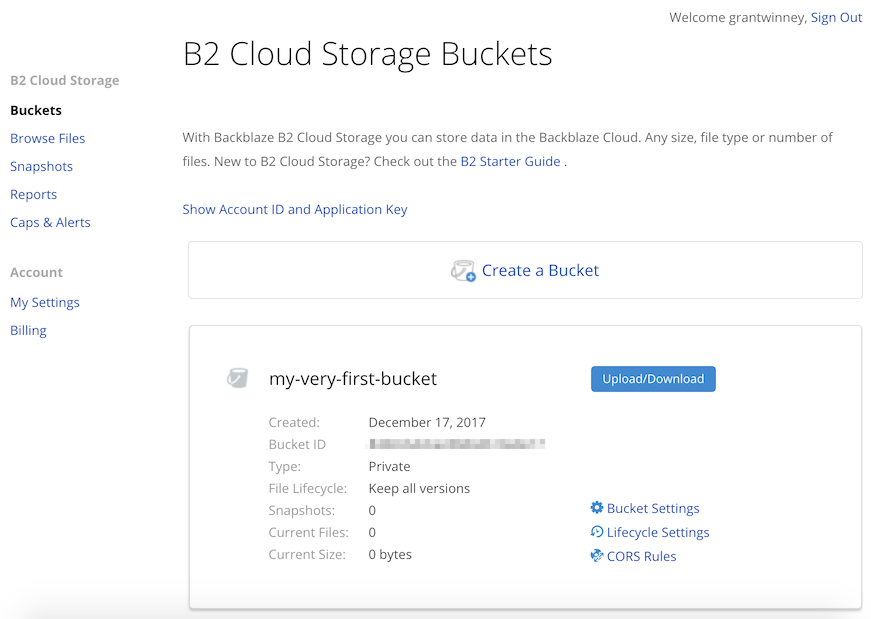Click the 0 bytes current size value

click(390, 555)
